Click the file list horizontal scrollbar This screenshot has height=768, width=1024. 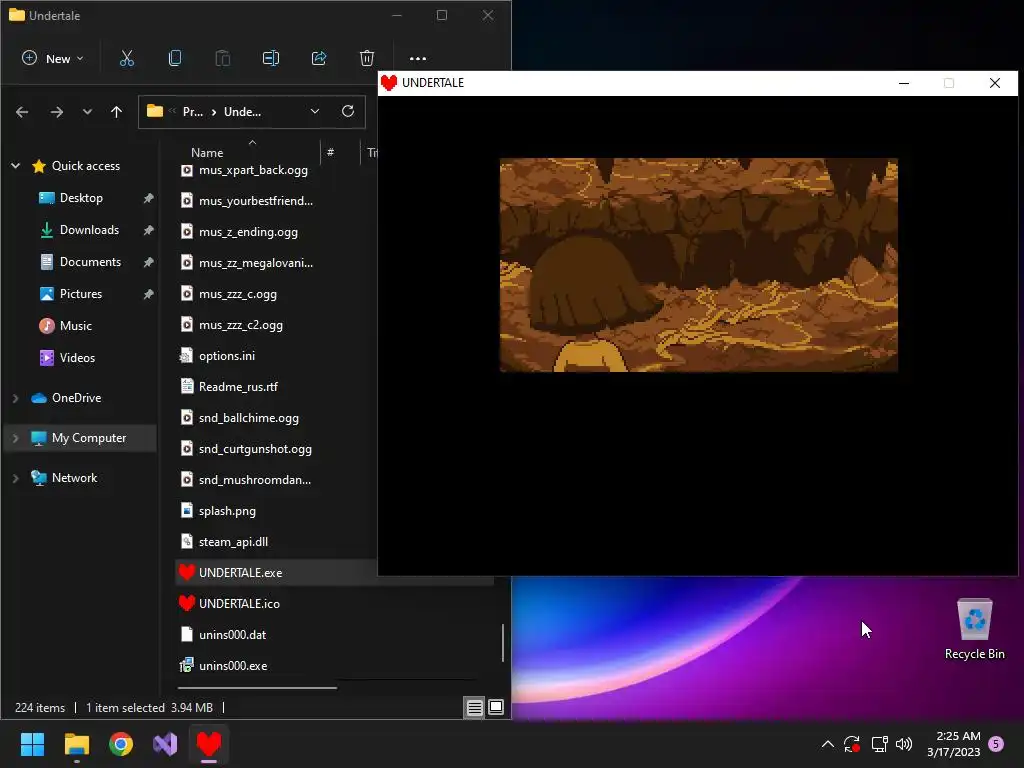point(257,688)
